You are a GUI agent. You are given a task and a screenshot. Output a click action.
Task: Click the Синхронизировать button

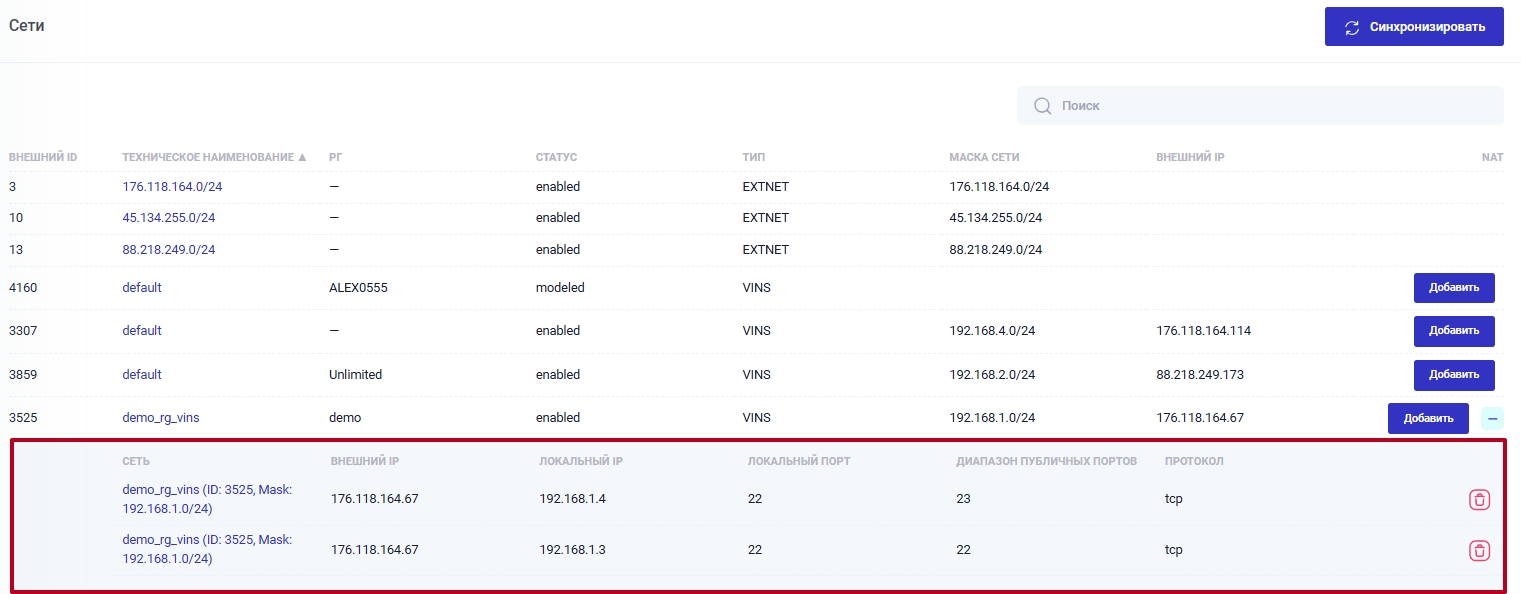[1414, 27]
